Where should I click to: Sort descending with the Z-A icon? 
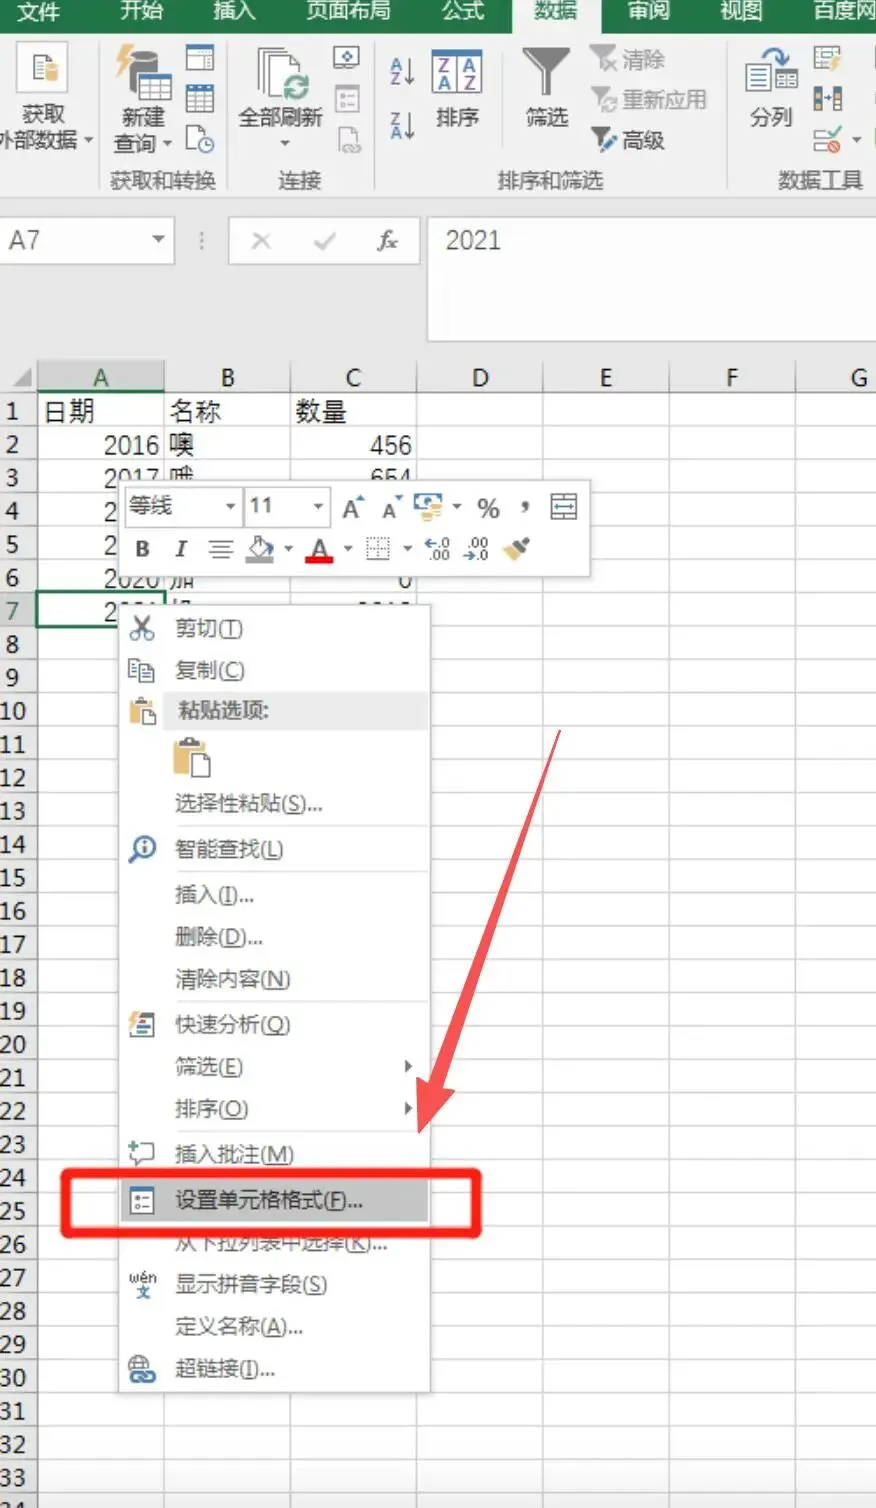click(402, 126)
